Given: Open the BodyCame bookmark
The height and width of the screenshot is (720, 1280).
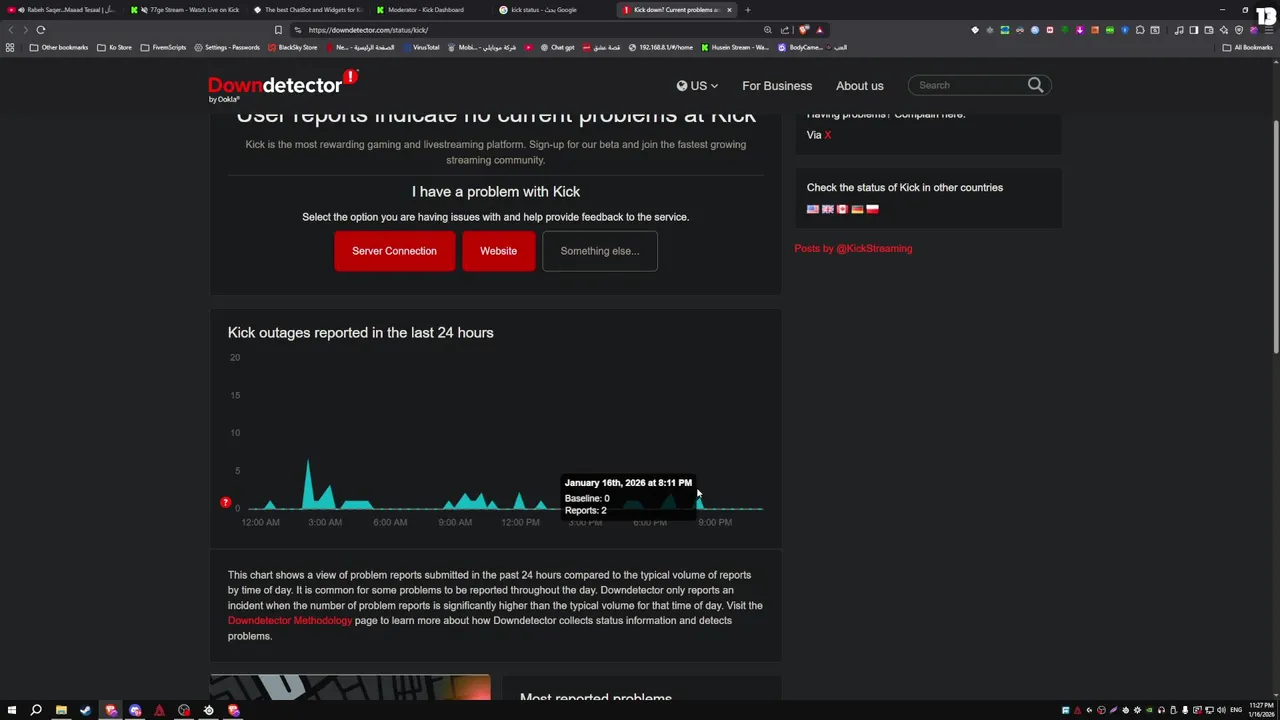Looking at the screenshot, I should coord(800,47).
